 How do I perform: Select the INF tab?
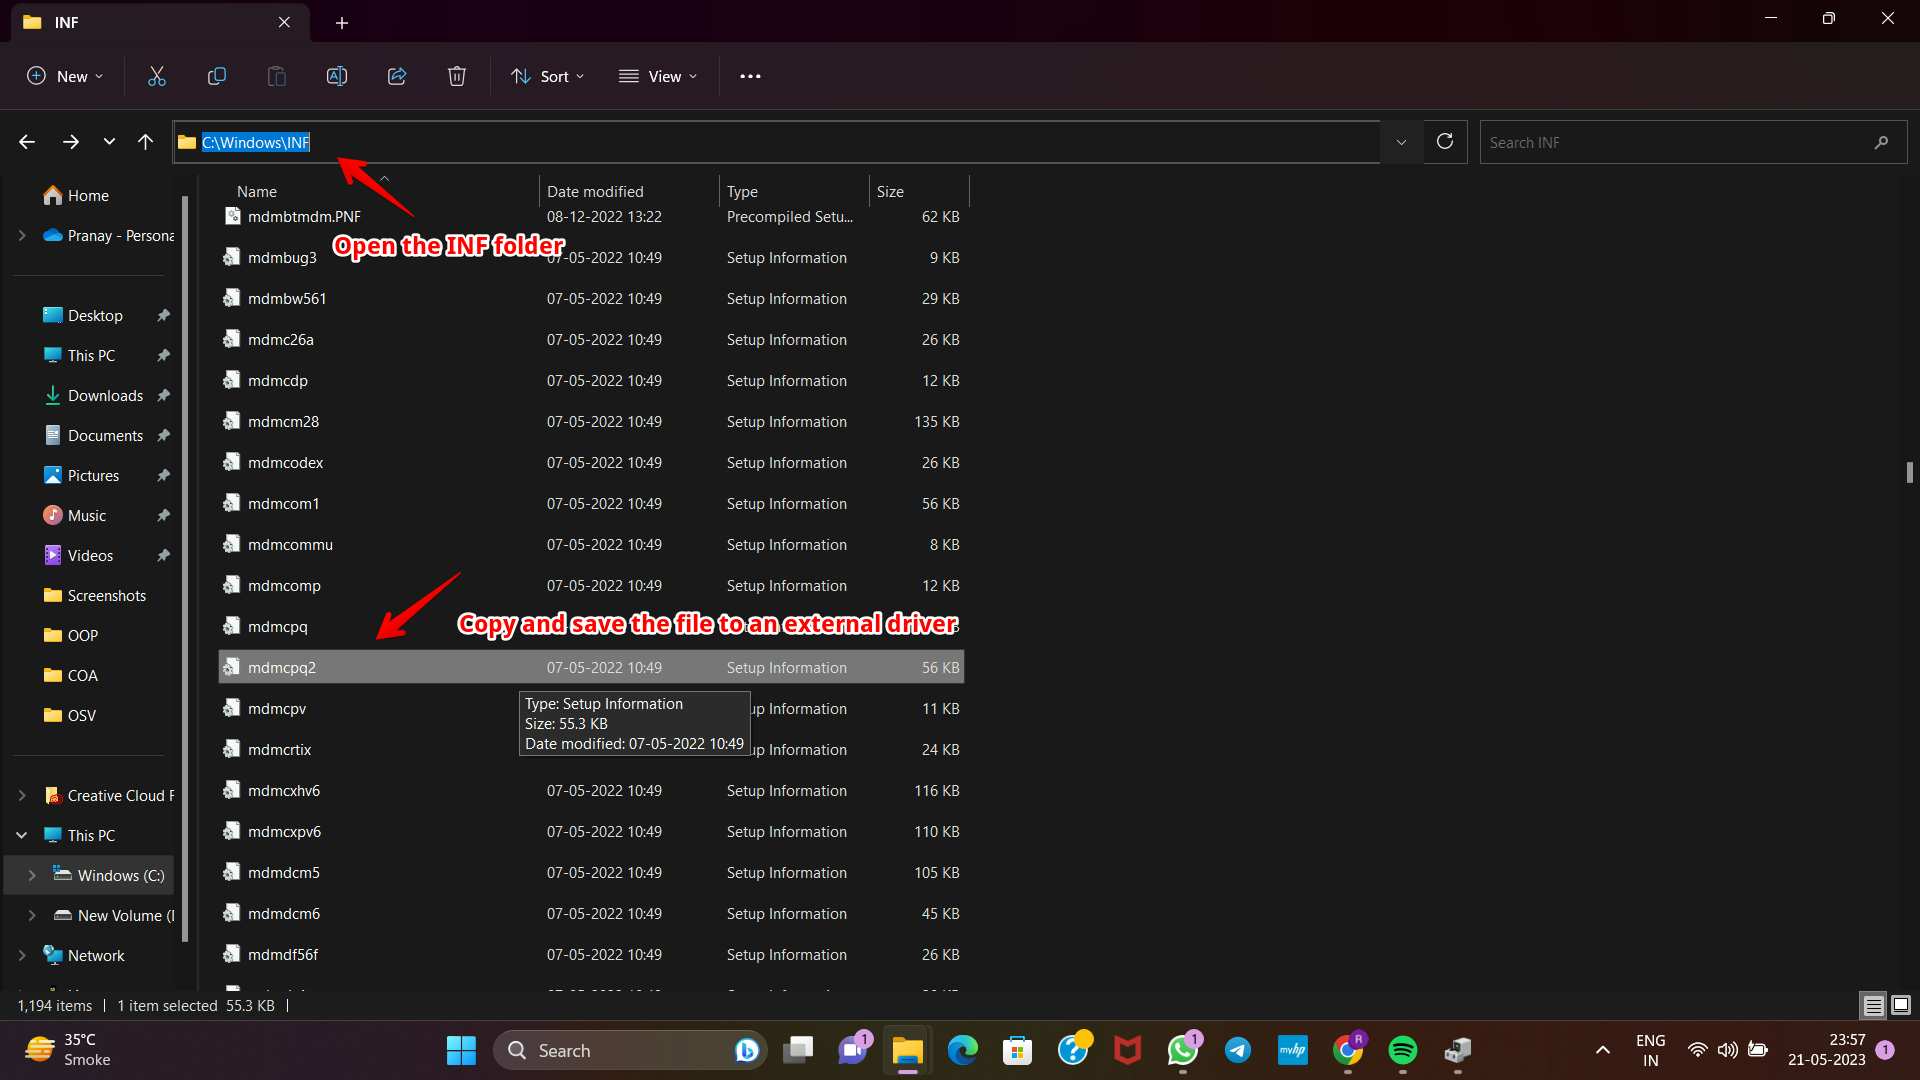point(68,22)
